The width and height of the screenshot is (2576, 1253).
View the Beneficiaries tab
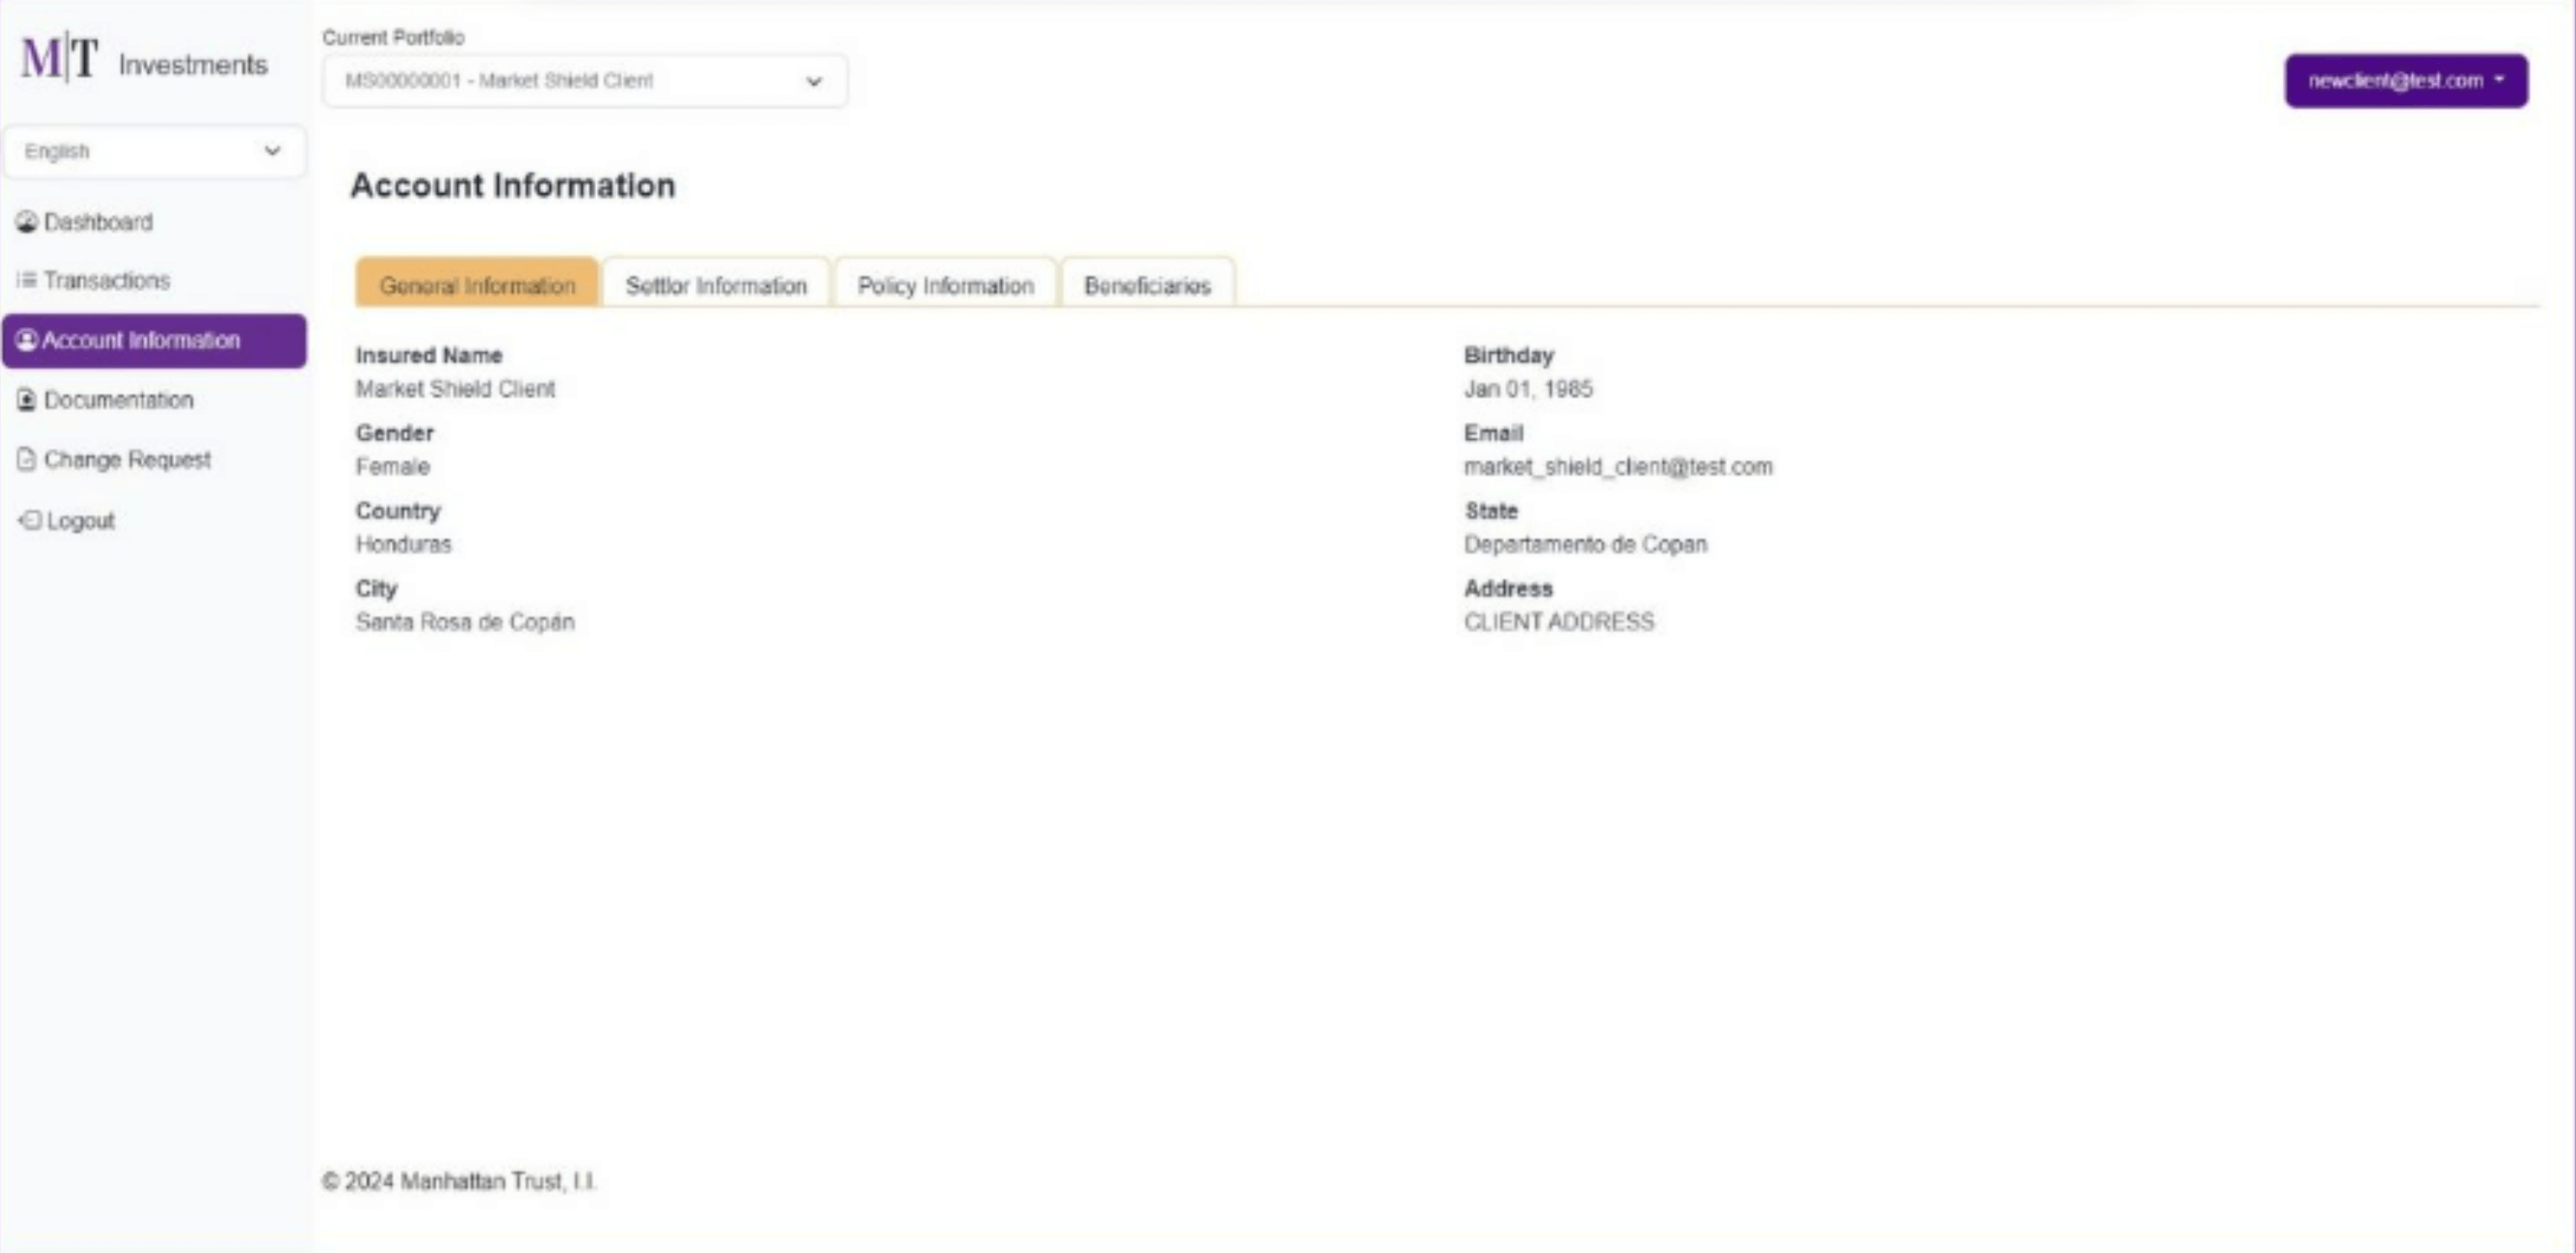pos(1148,285)
